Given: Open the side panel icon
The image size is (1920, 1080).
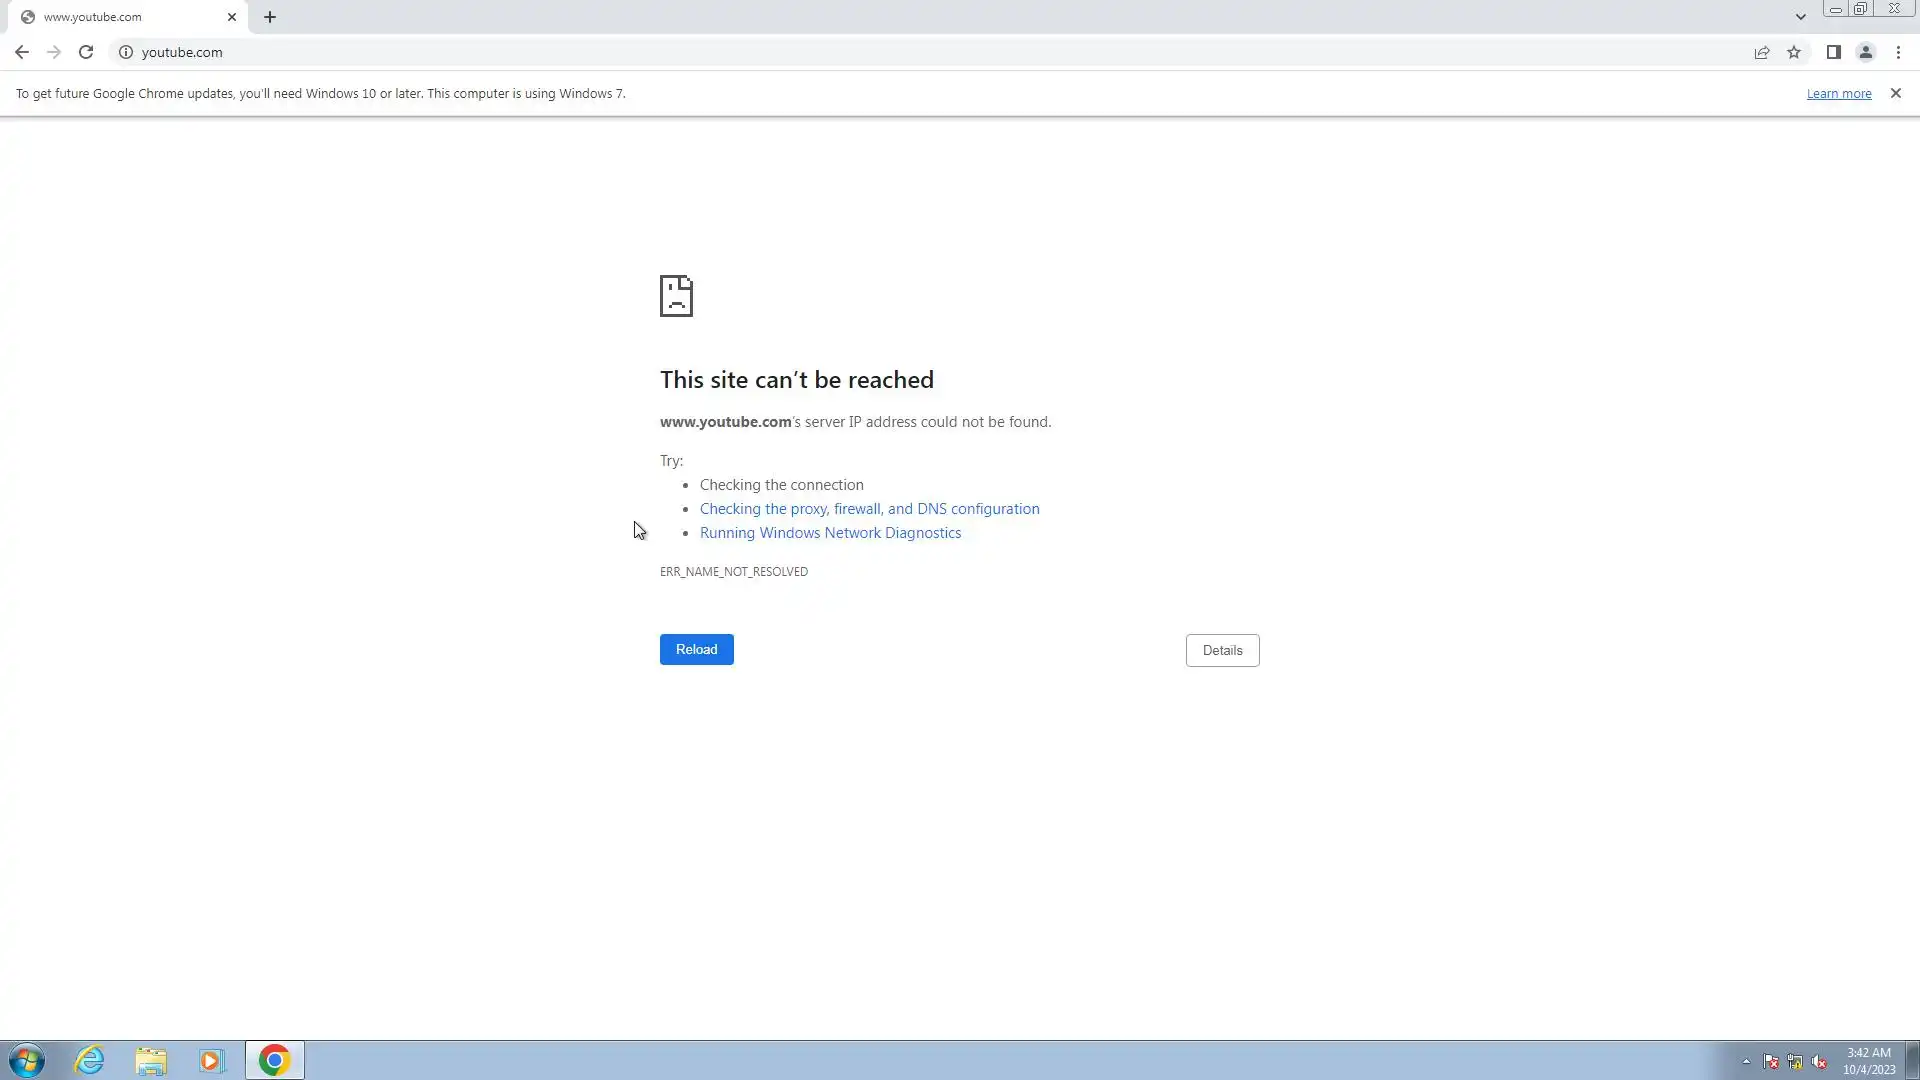Looking at the screenshot, I should point(1833,52).
